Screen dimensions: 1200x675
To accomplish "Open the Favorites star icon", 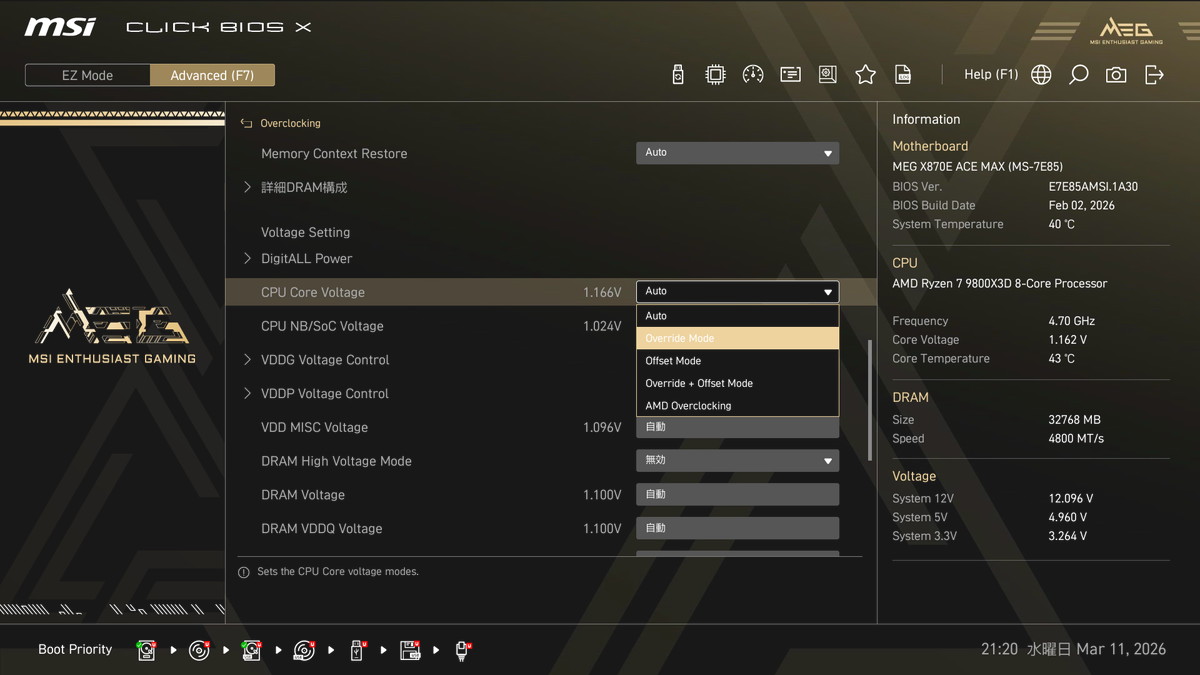I will (865, 75).
